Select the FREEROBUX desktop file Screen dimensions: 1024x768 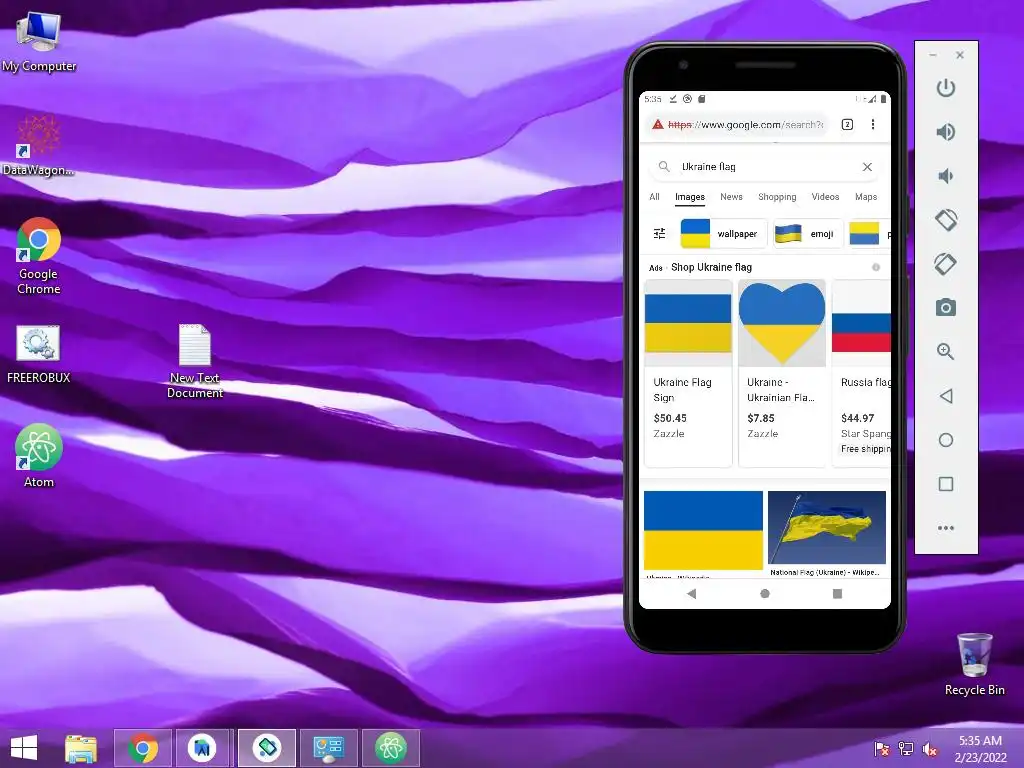[x=39, y=354]
